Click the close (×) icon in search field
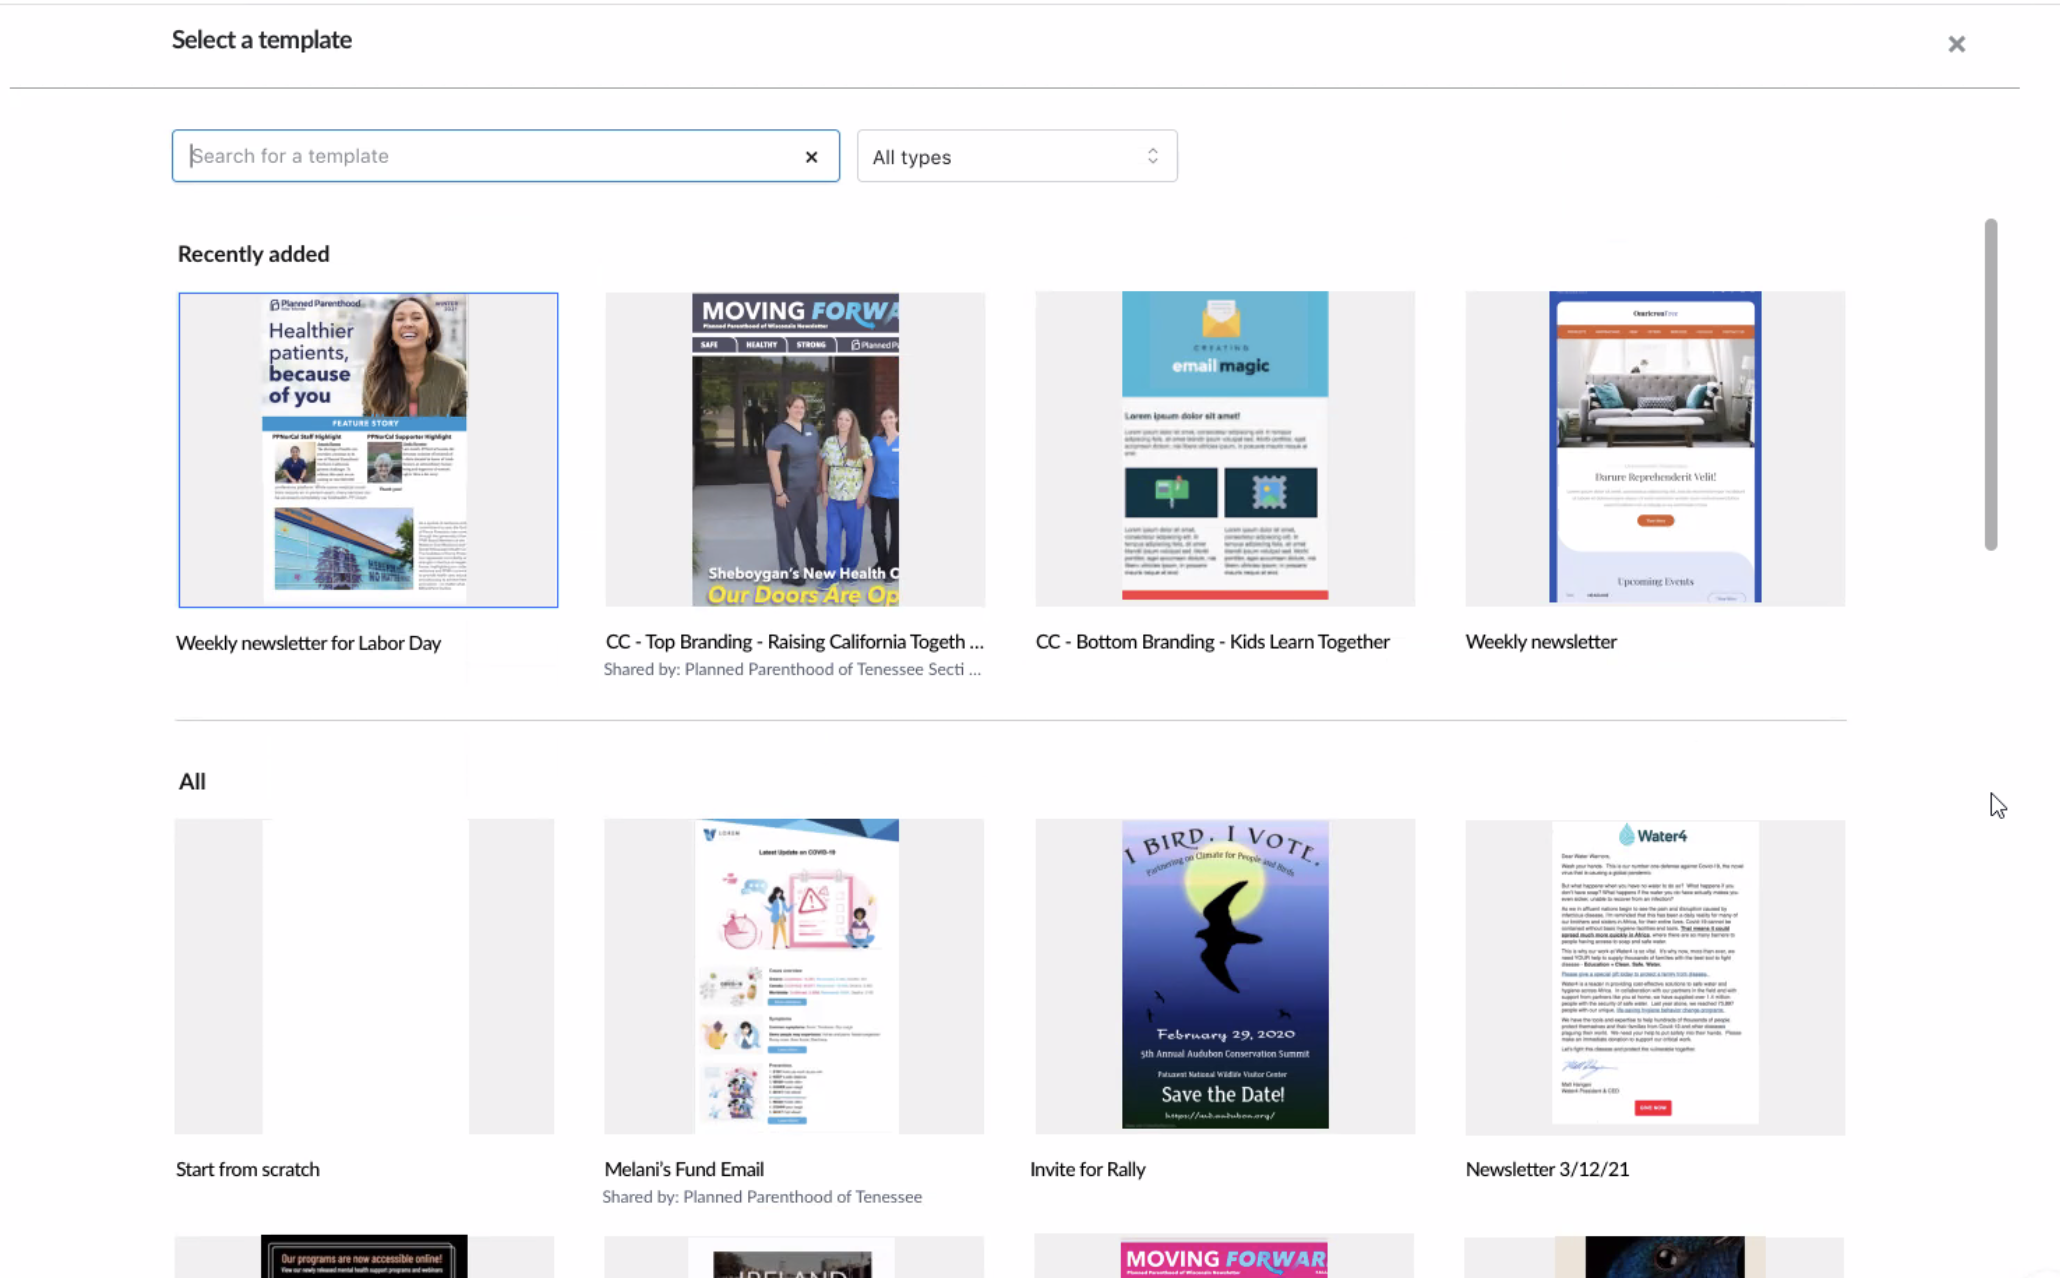 (811, 155)
